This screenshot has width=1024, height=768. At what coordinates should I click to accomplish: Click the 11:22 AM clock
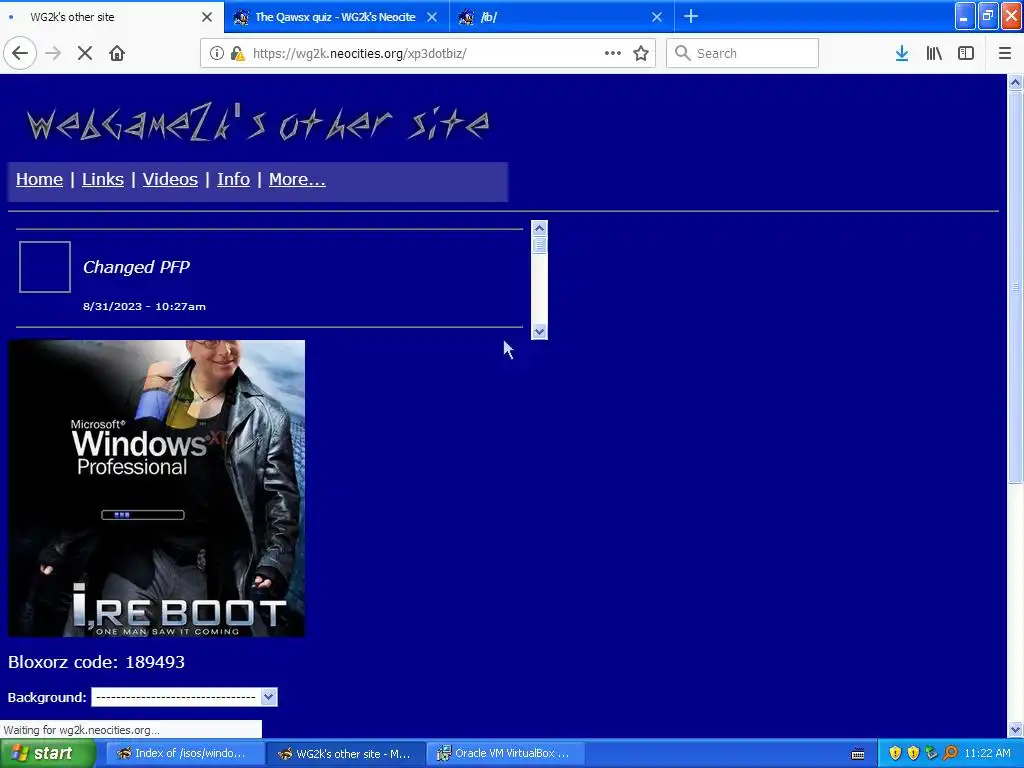point(987,754)
